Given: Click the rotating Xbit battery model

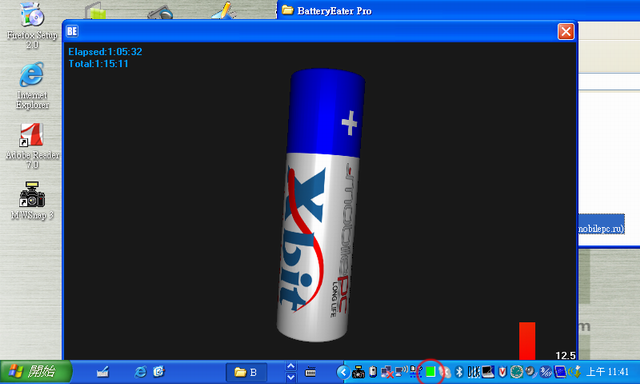Looking at the screenshot, I should click(320, 205).
